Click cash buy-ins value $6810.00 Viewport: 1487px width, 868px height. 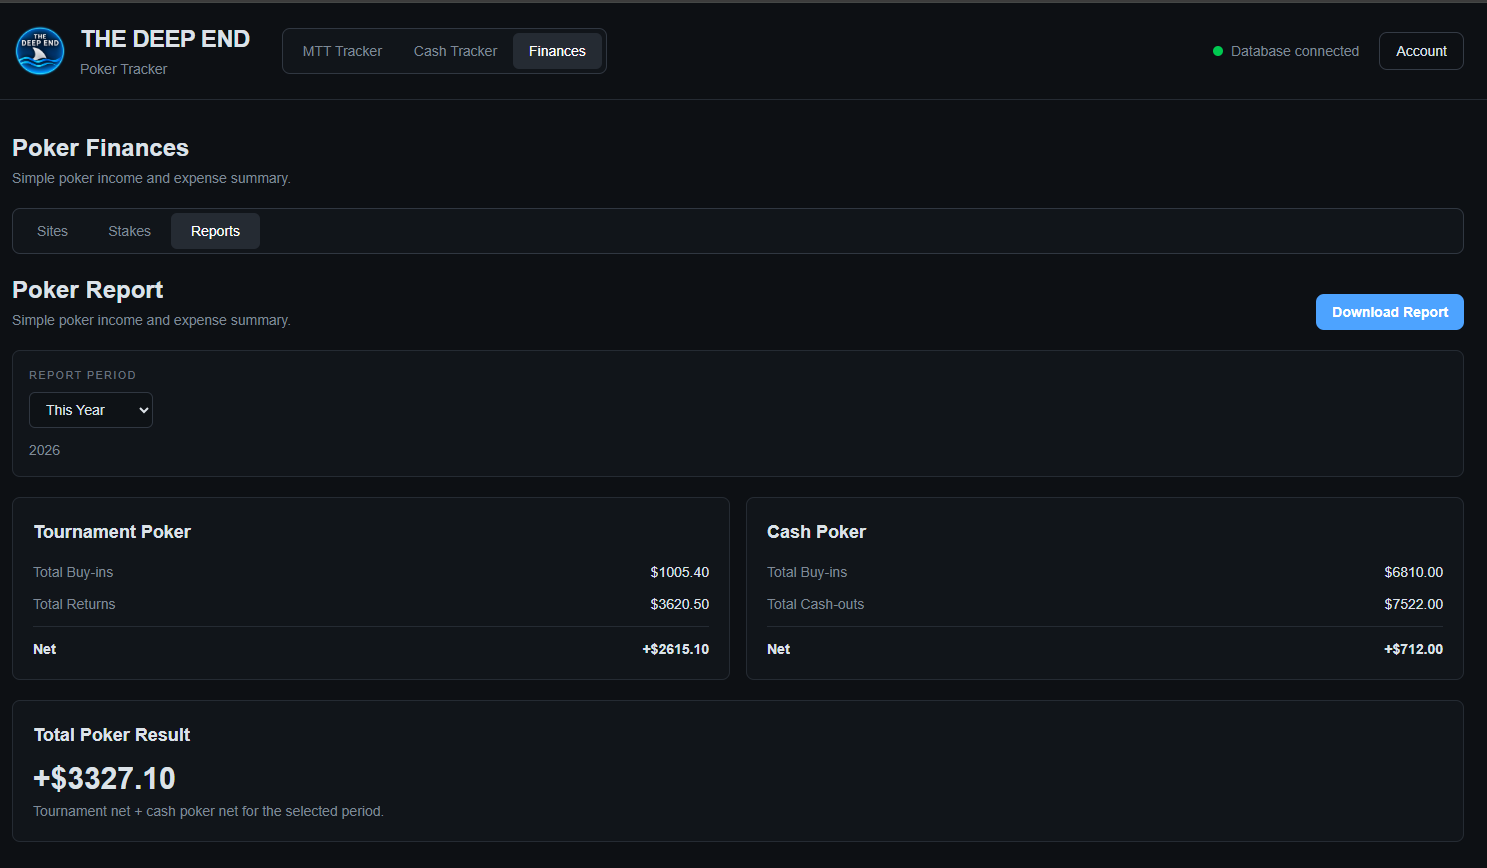[x=1413, y=572]
